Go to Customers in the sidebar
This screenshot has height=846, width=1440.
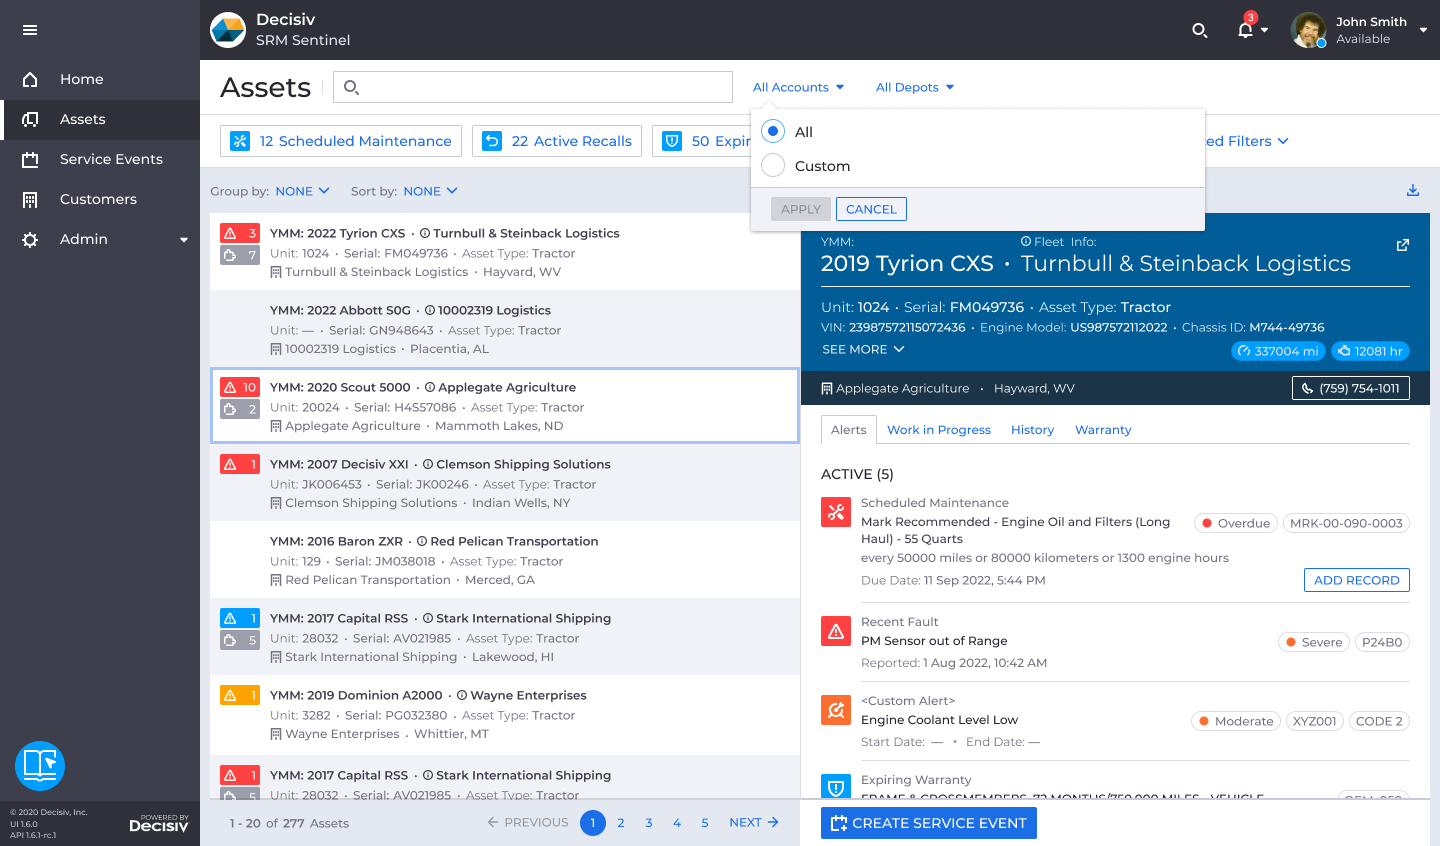pyautogui.click(x=100, y=199)
